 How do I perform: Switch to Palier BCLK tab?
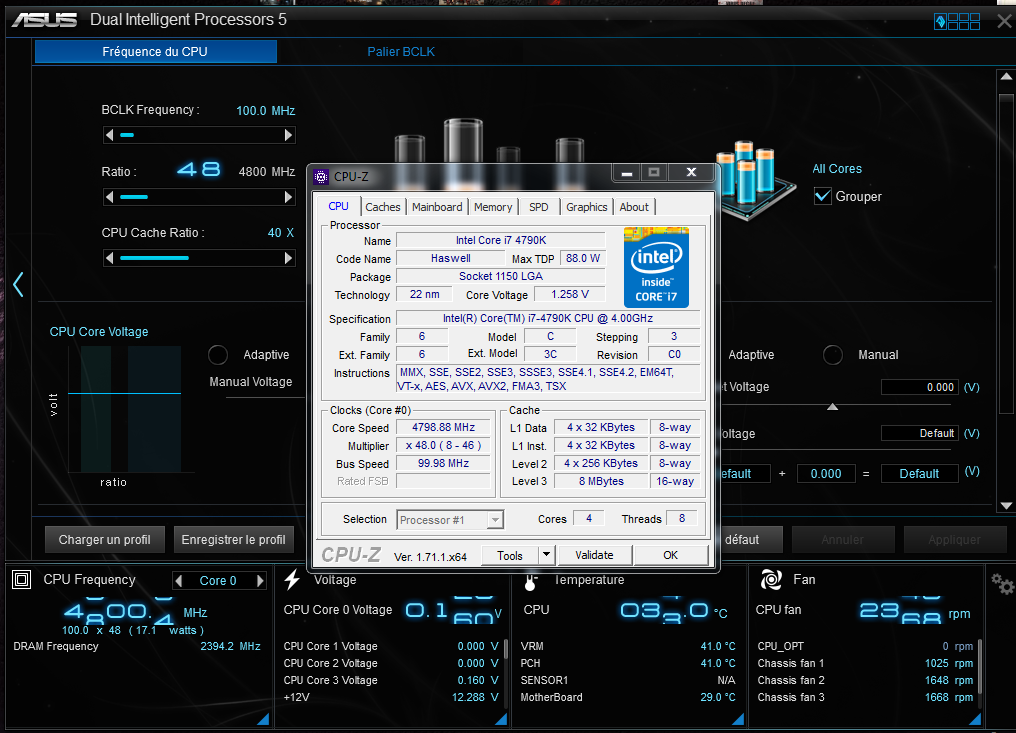(401, 52)
